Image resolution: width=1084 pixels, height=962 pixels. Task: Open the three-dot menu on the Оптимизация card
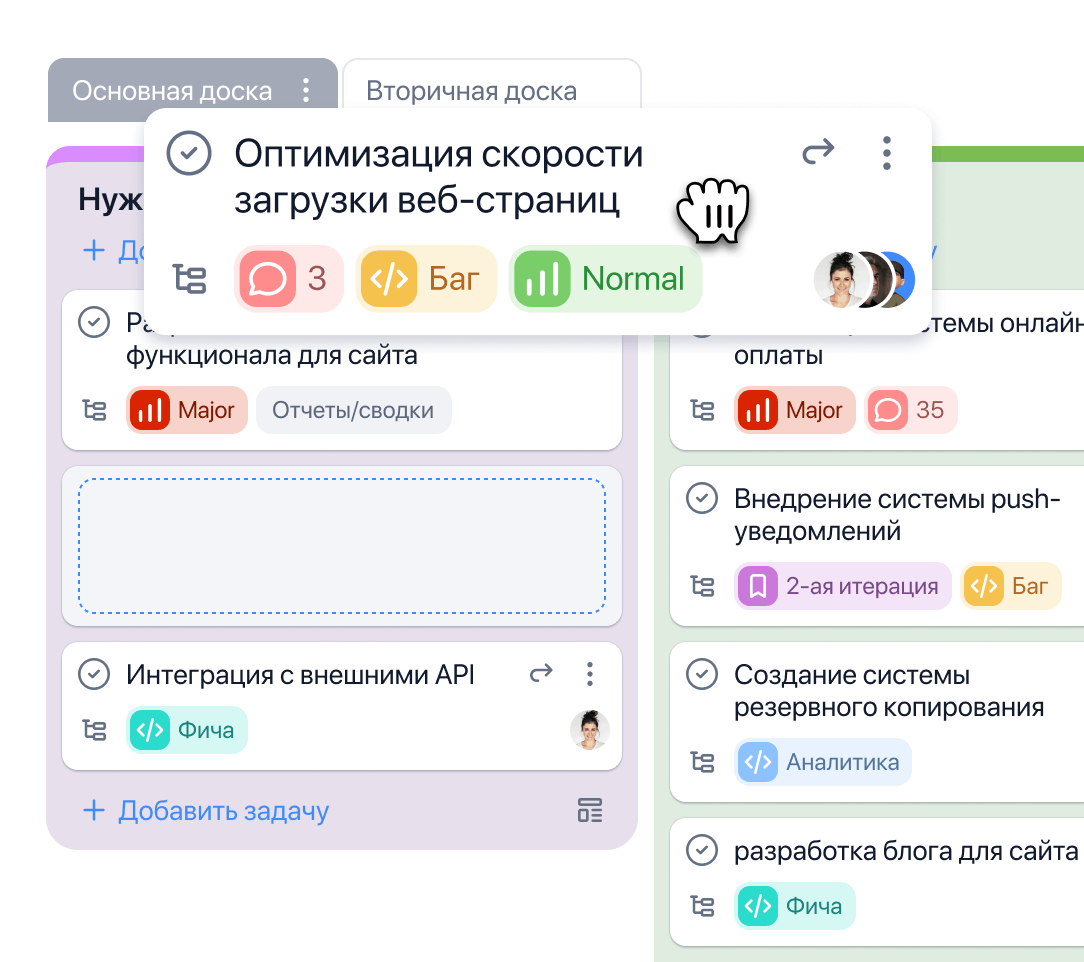pos(886,153)
